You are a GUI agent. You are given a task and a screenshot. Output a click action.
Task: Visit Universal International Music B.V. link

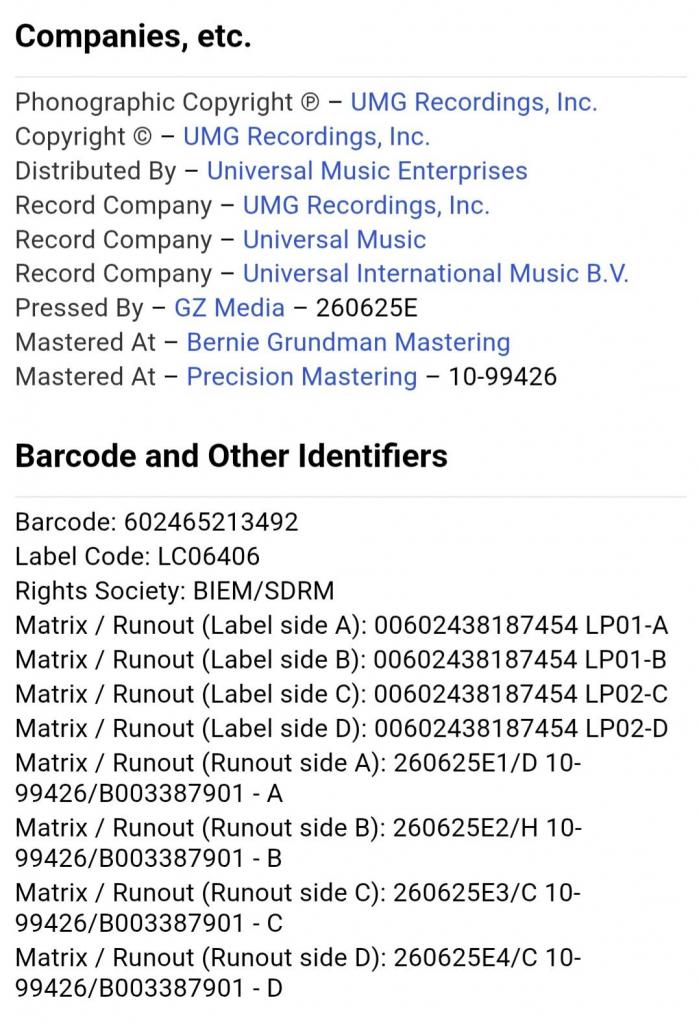[x=436, y=274]
